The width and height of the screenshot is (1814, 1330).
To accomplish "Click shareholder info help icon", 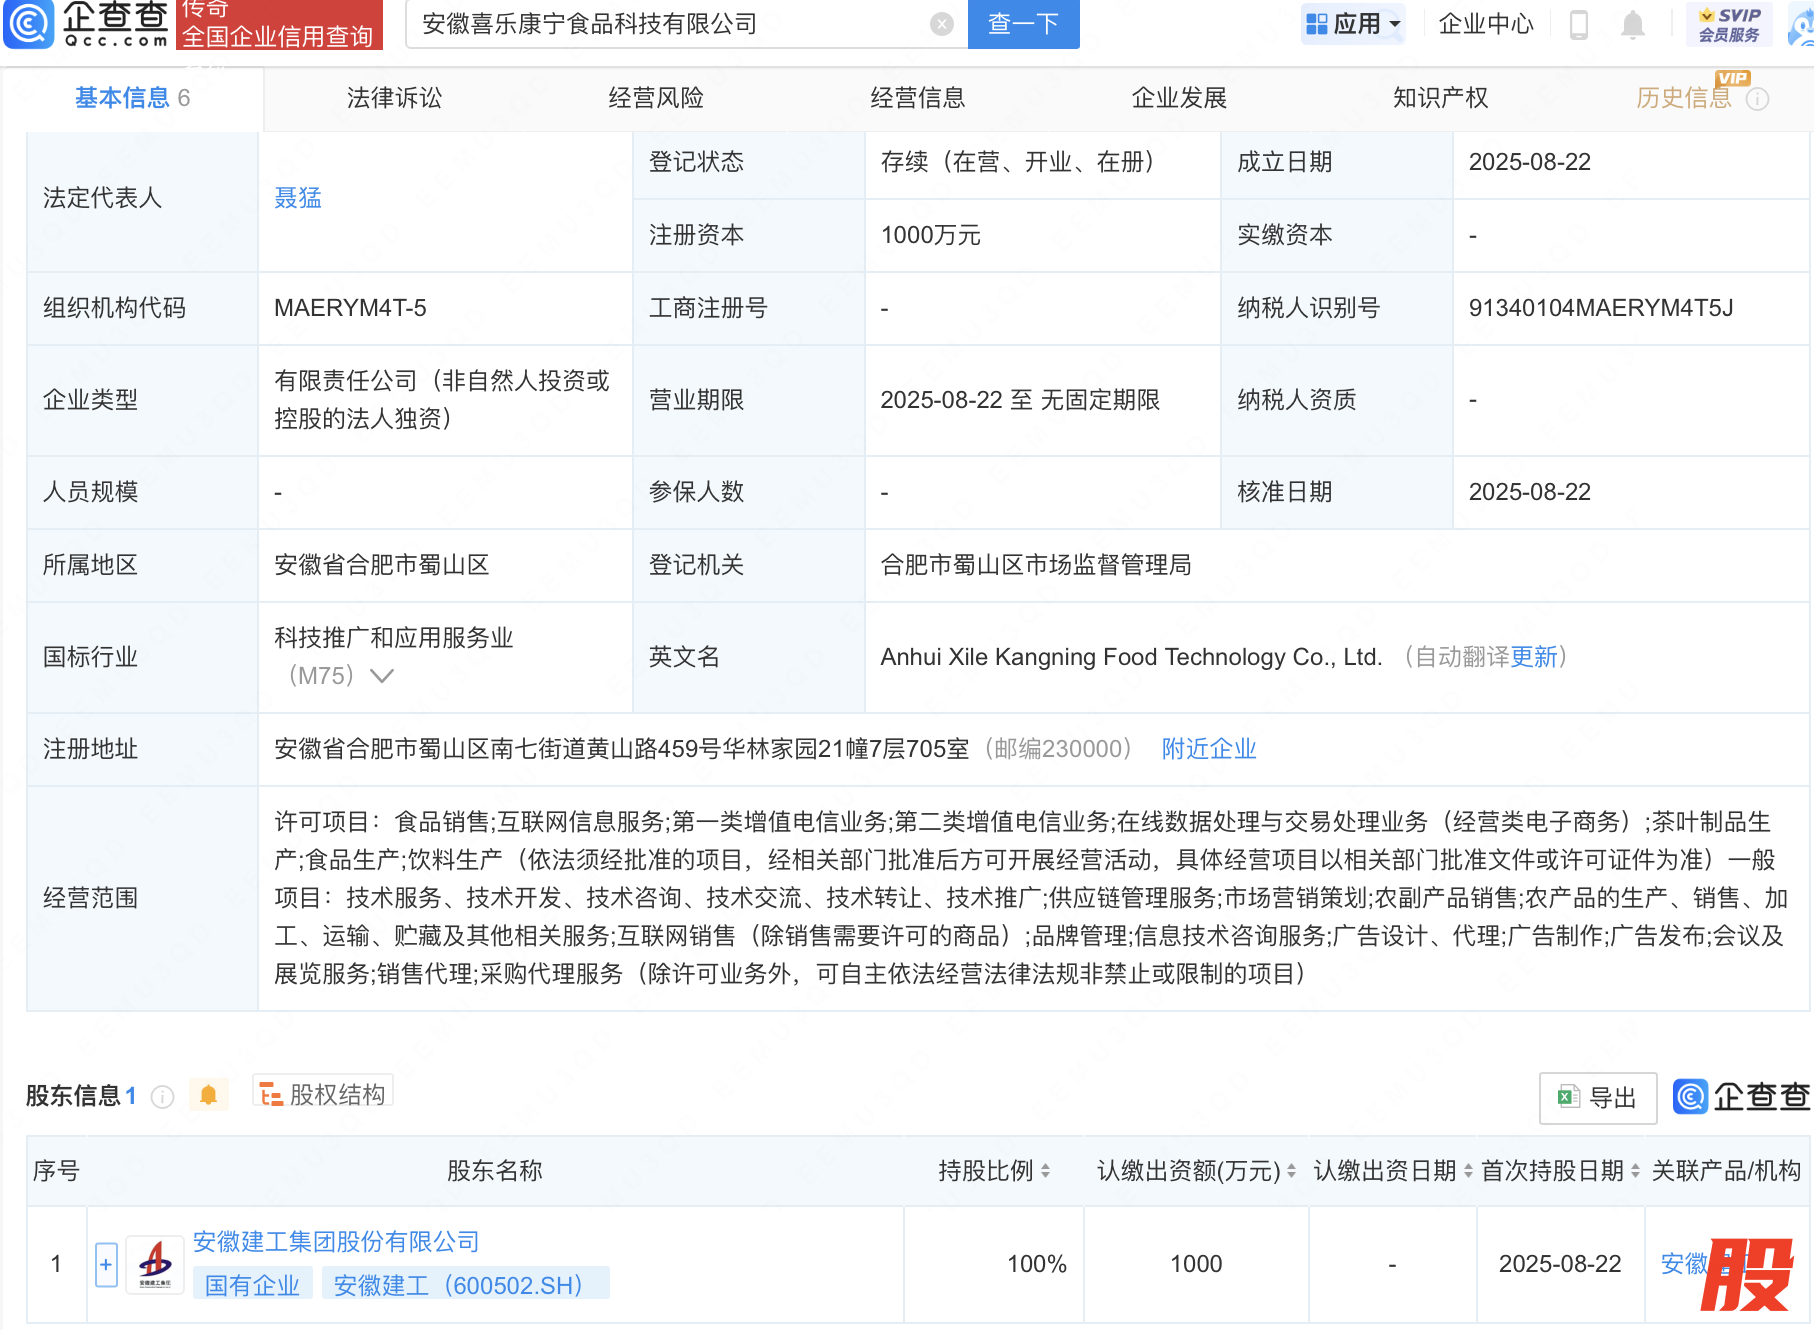I will [x=162, y=1097].
